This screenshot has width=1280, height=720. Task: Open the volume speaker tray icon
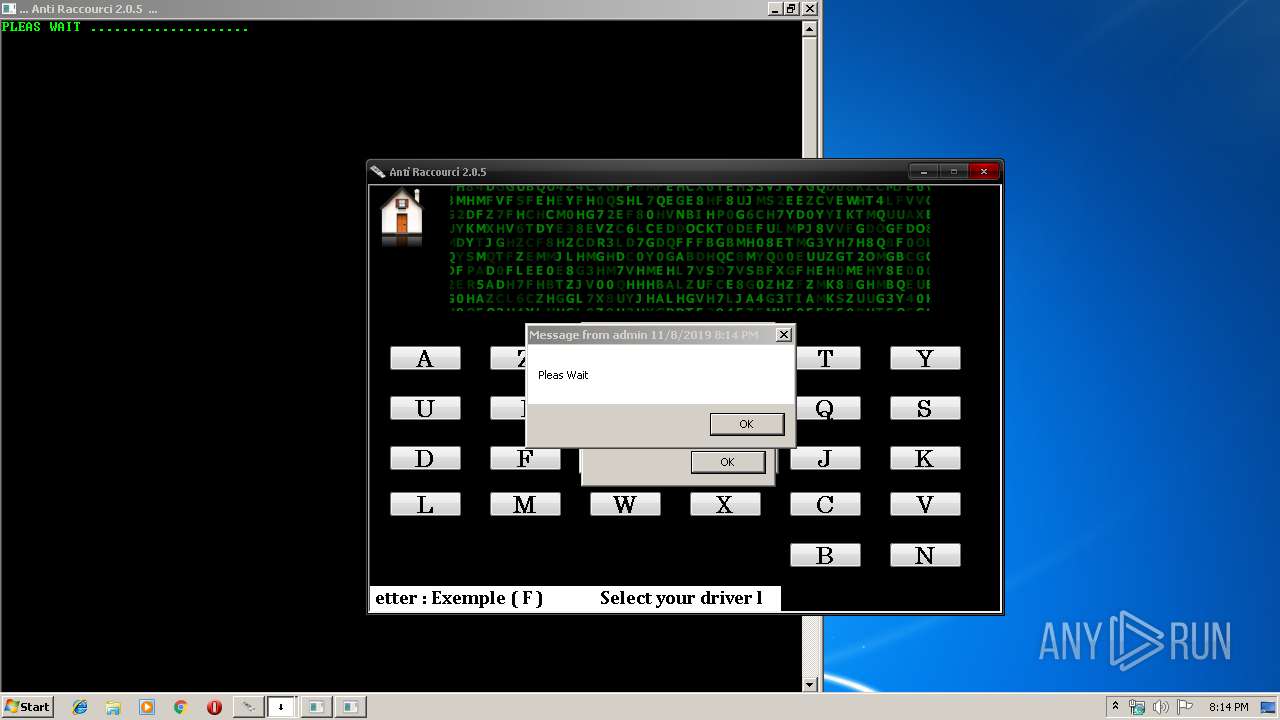point(1161,707)
